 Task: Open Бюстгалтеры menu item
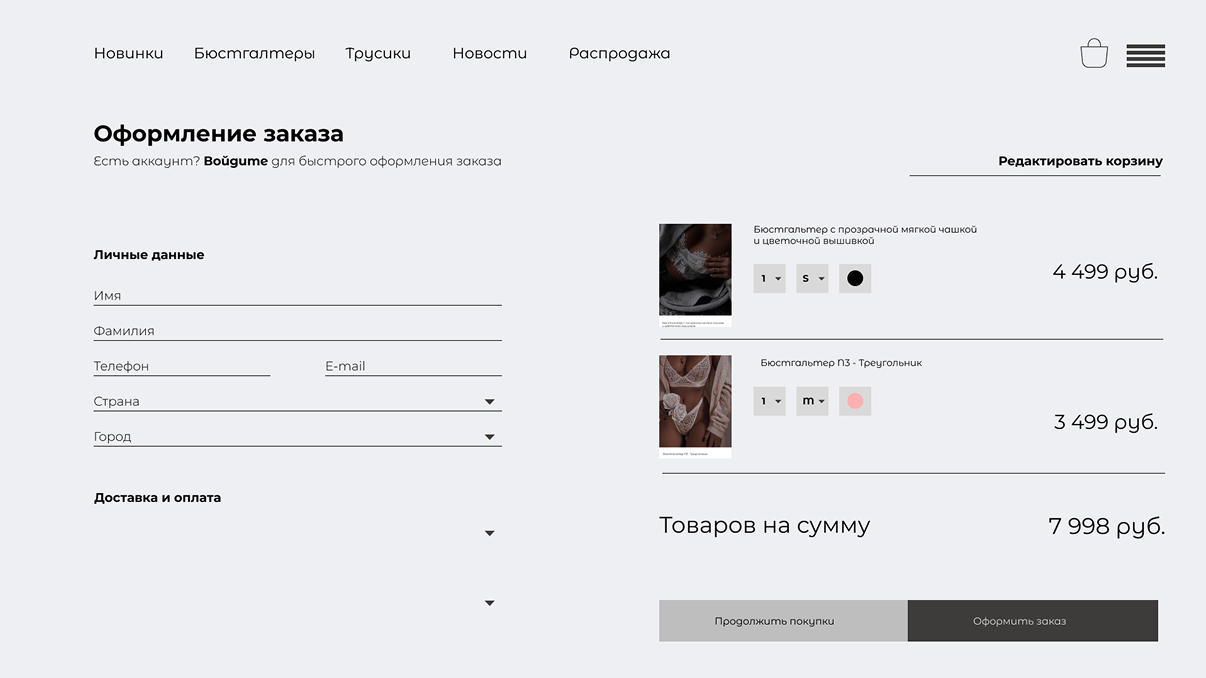click(x=254, y=53)
